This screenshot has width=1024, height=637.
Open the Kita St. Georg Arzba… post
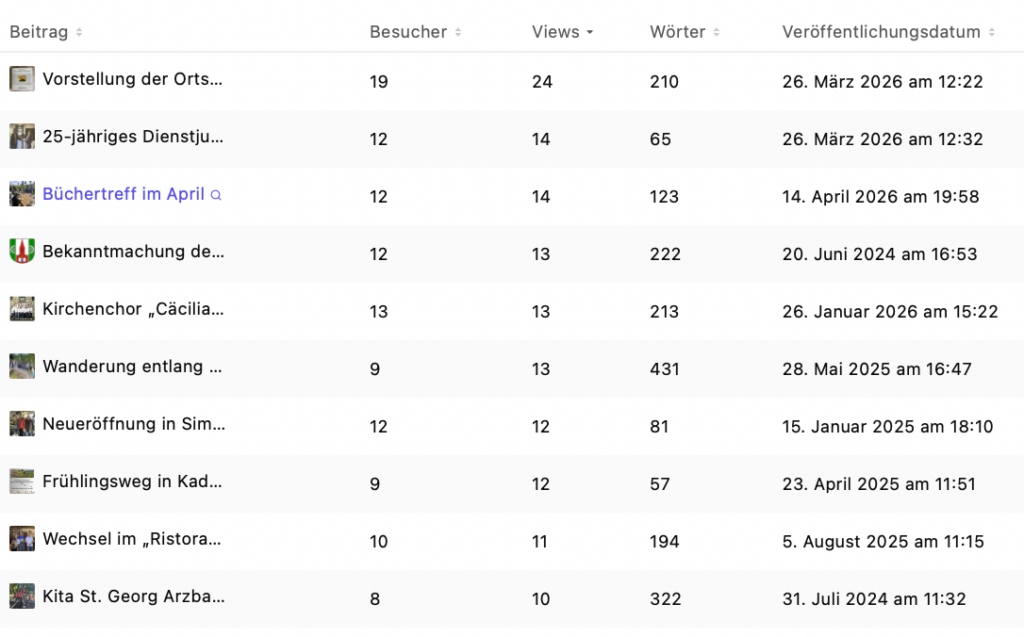pos(133,597)
